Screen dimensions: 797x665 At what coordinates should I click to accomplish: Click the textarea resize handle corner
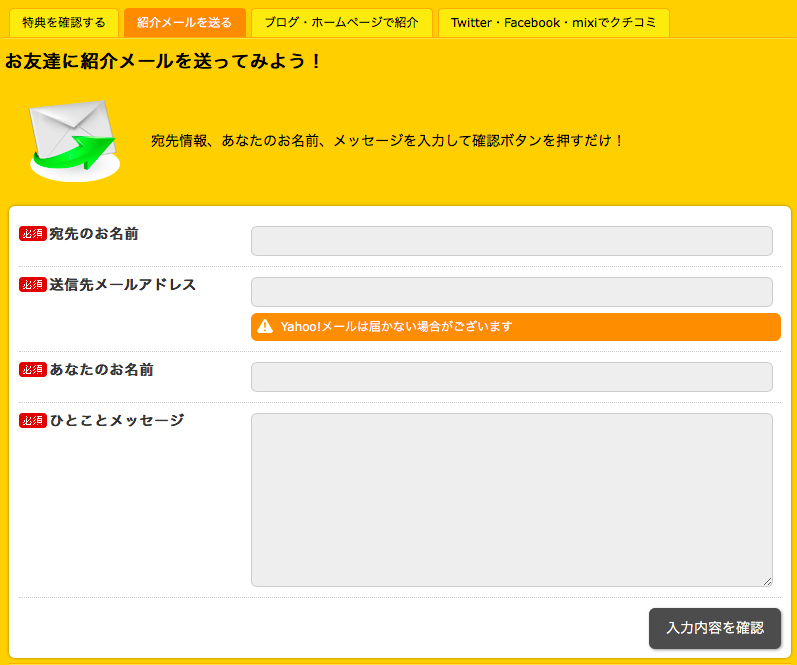767,582
